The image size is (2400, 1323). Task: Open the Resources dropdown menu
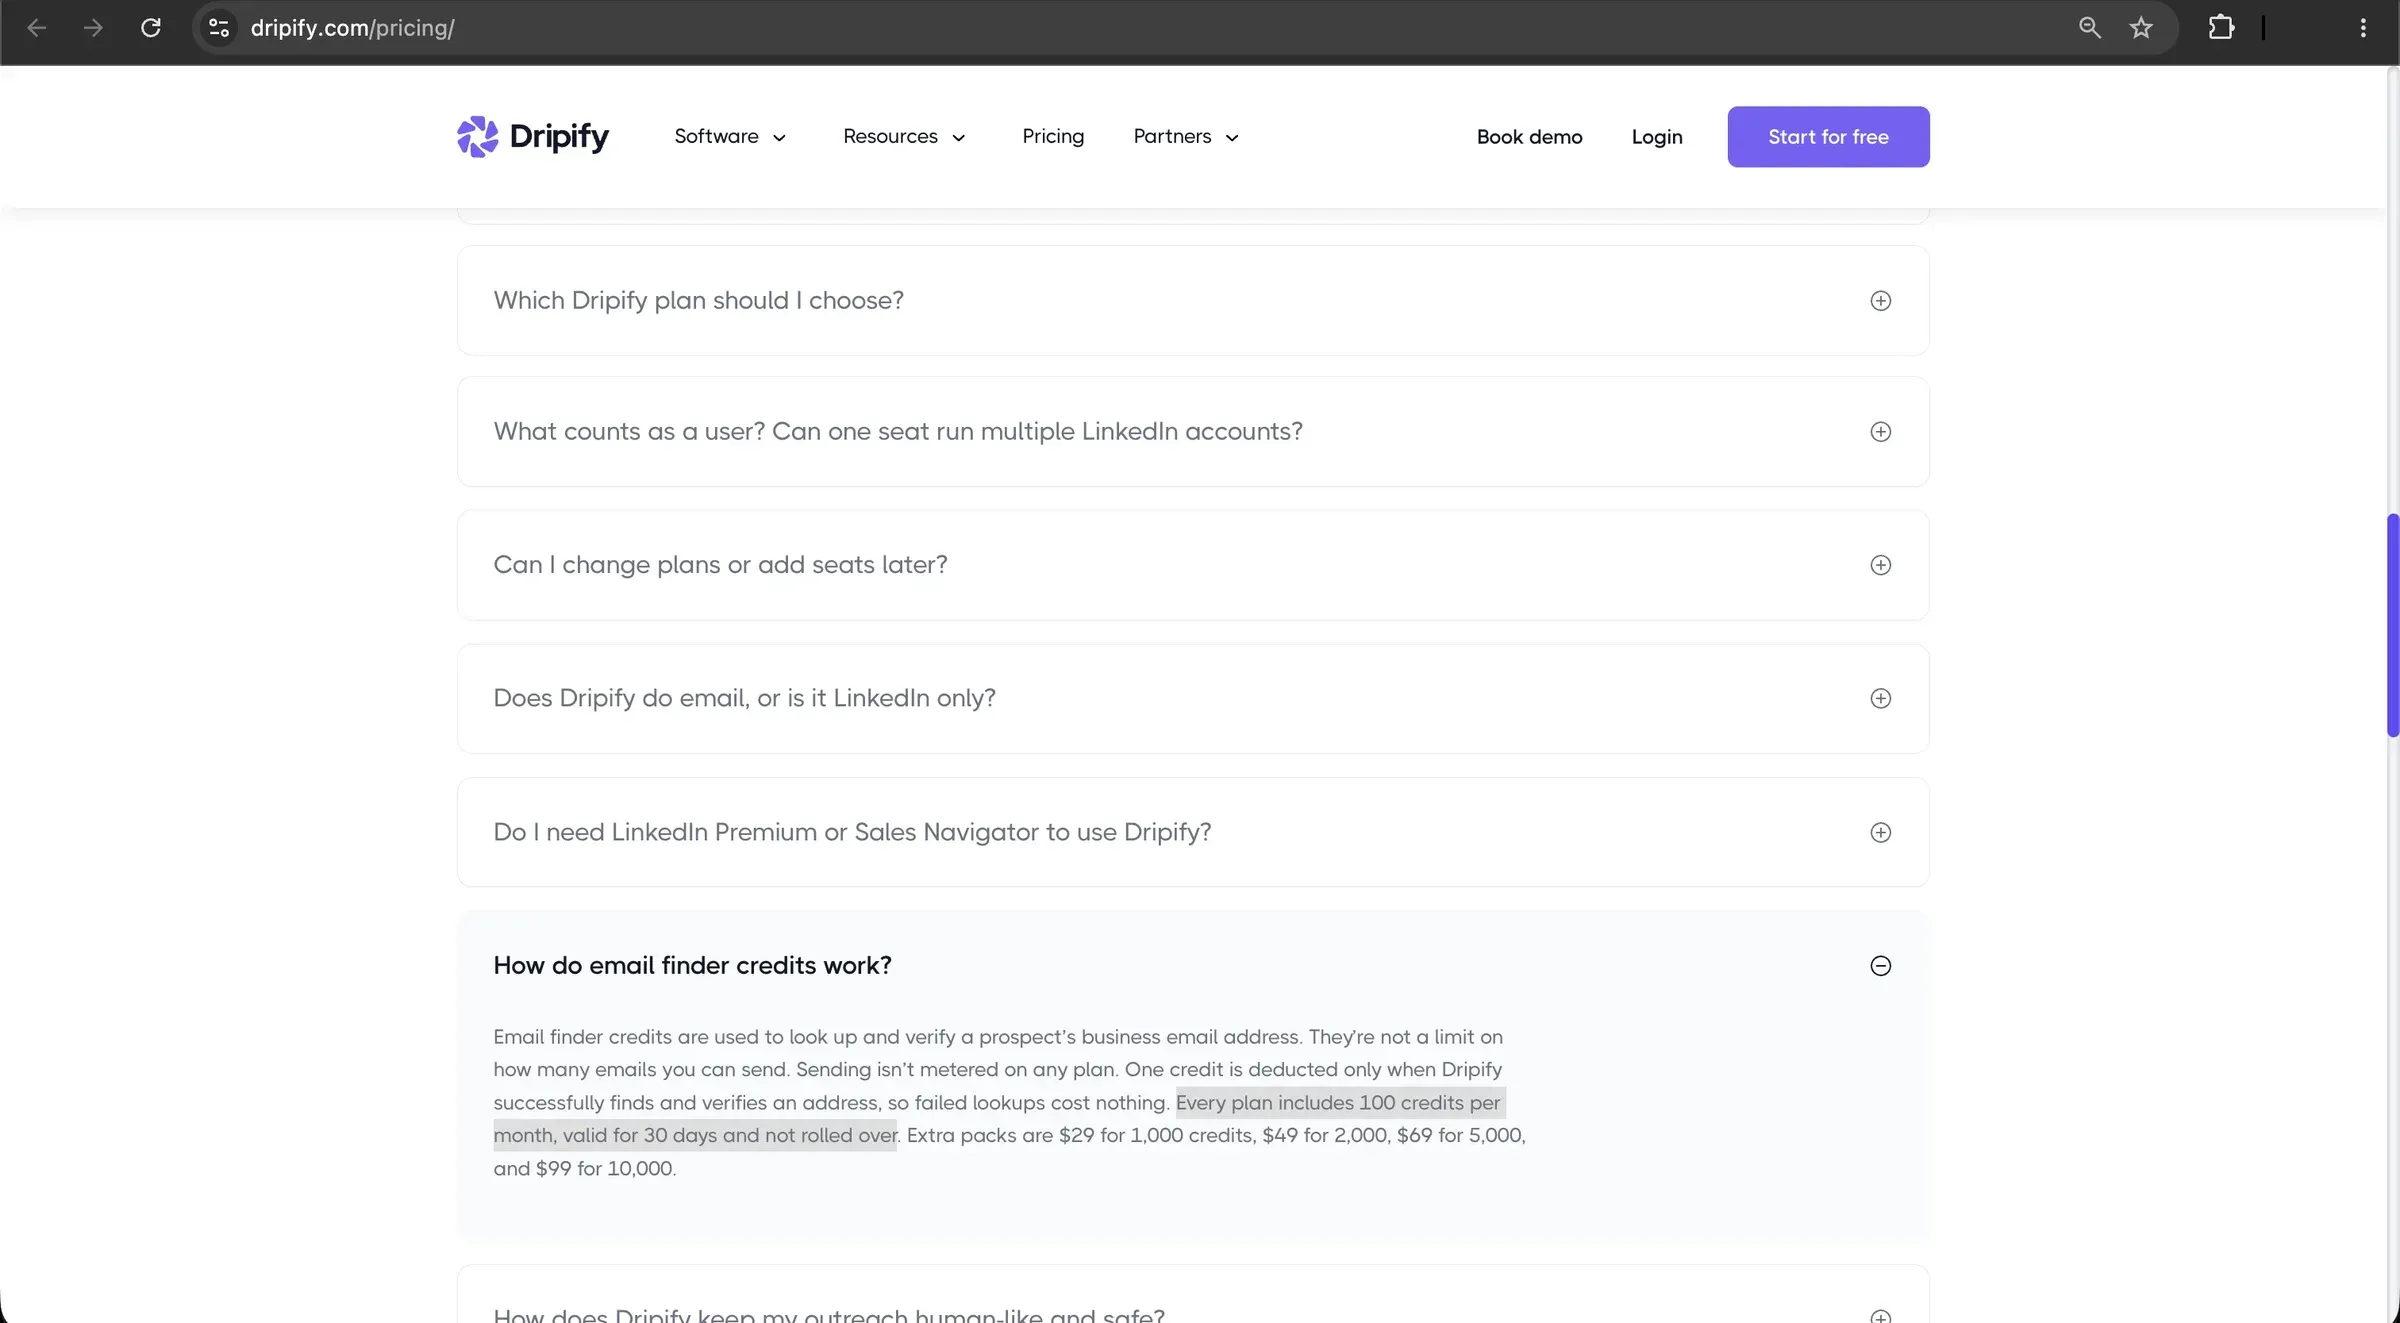point(904,136)
